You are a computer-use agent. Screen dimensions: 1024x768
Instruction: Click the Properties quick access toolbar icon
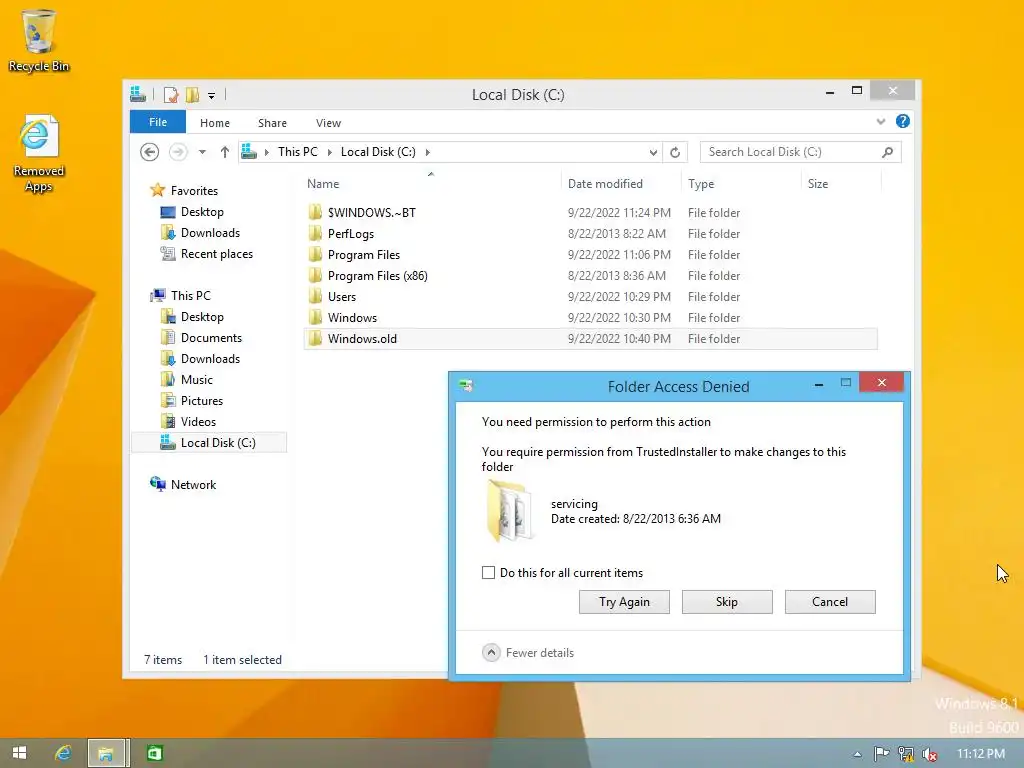[x=171, y=95]
